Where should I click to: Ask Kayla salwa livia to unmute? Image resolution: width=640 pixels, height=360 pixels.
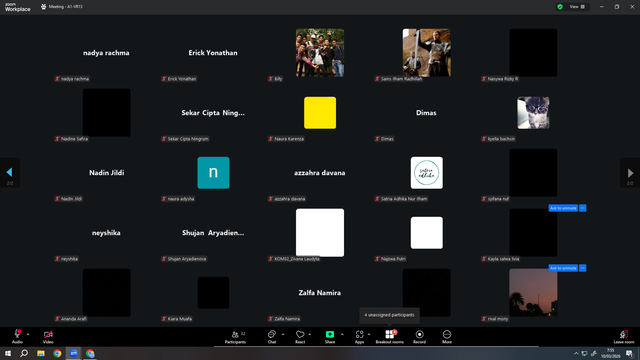click(563, 208)
